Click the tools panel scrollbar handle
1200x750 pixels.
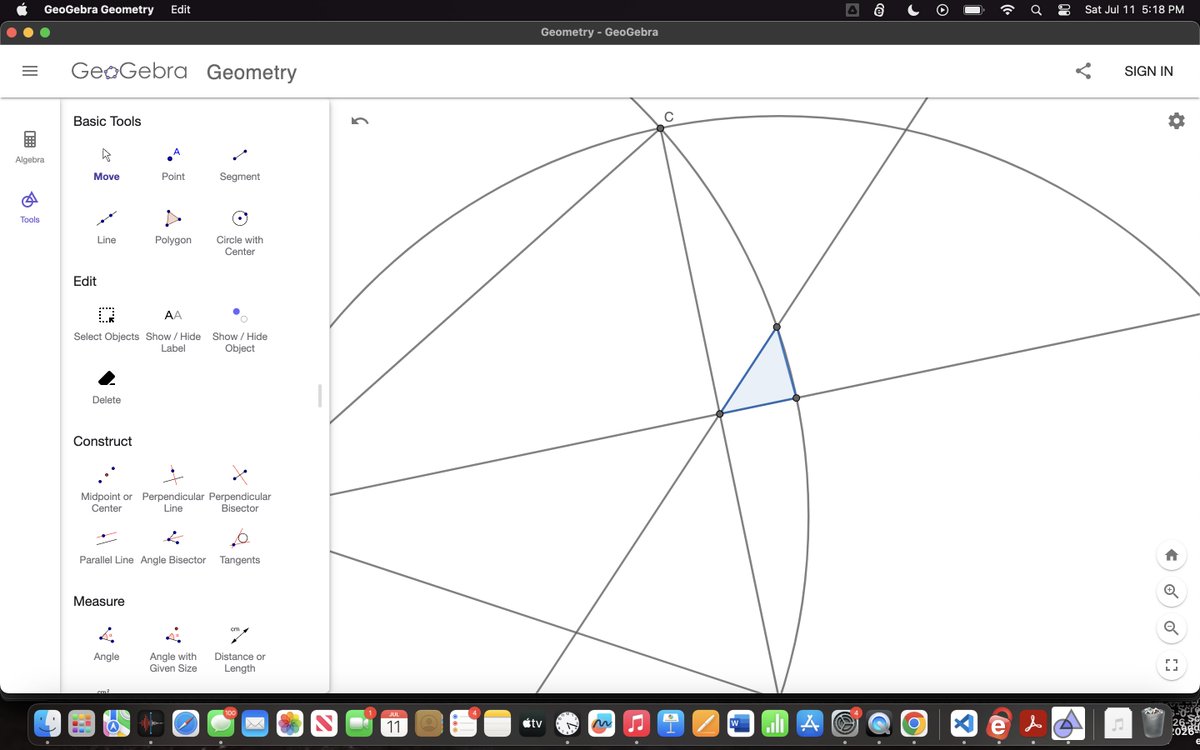point(320,395)
